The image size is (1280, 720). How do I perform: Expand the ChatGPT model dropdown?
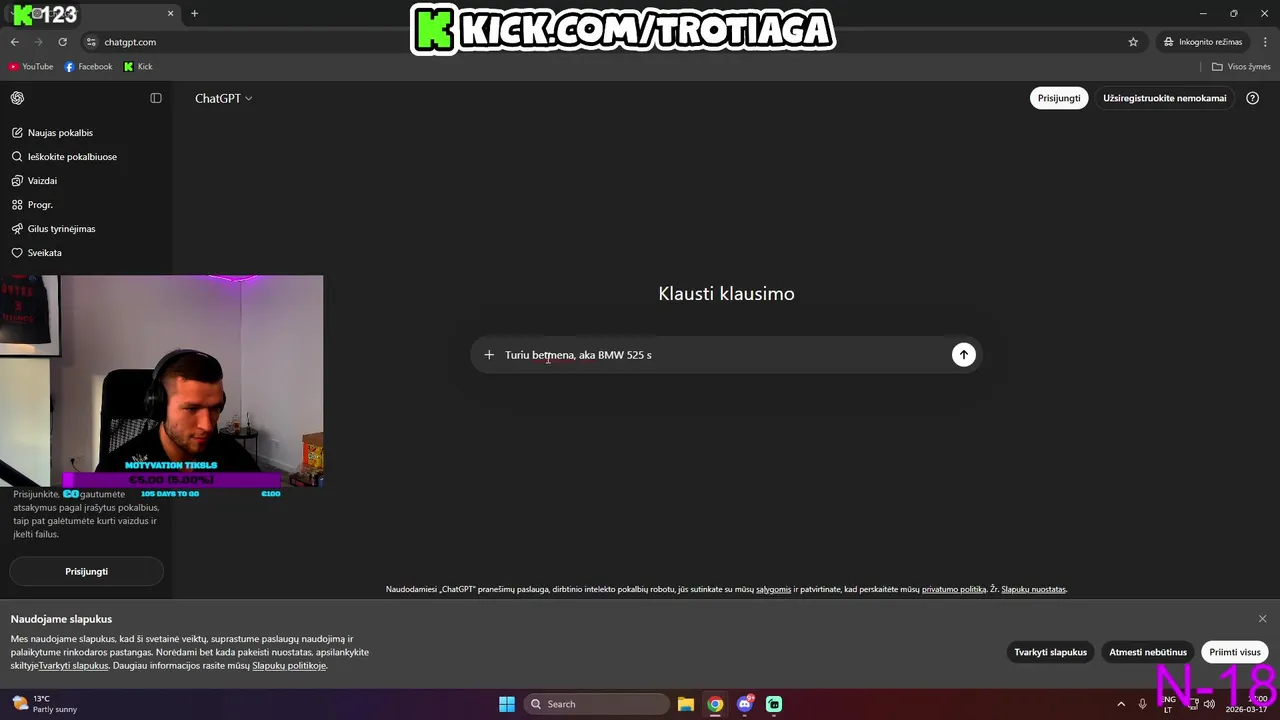pyautogui.click(x=223, y=98)
